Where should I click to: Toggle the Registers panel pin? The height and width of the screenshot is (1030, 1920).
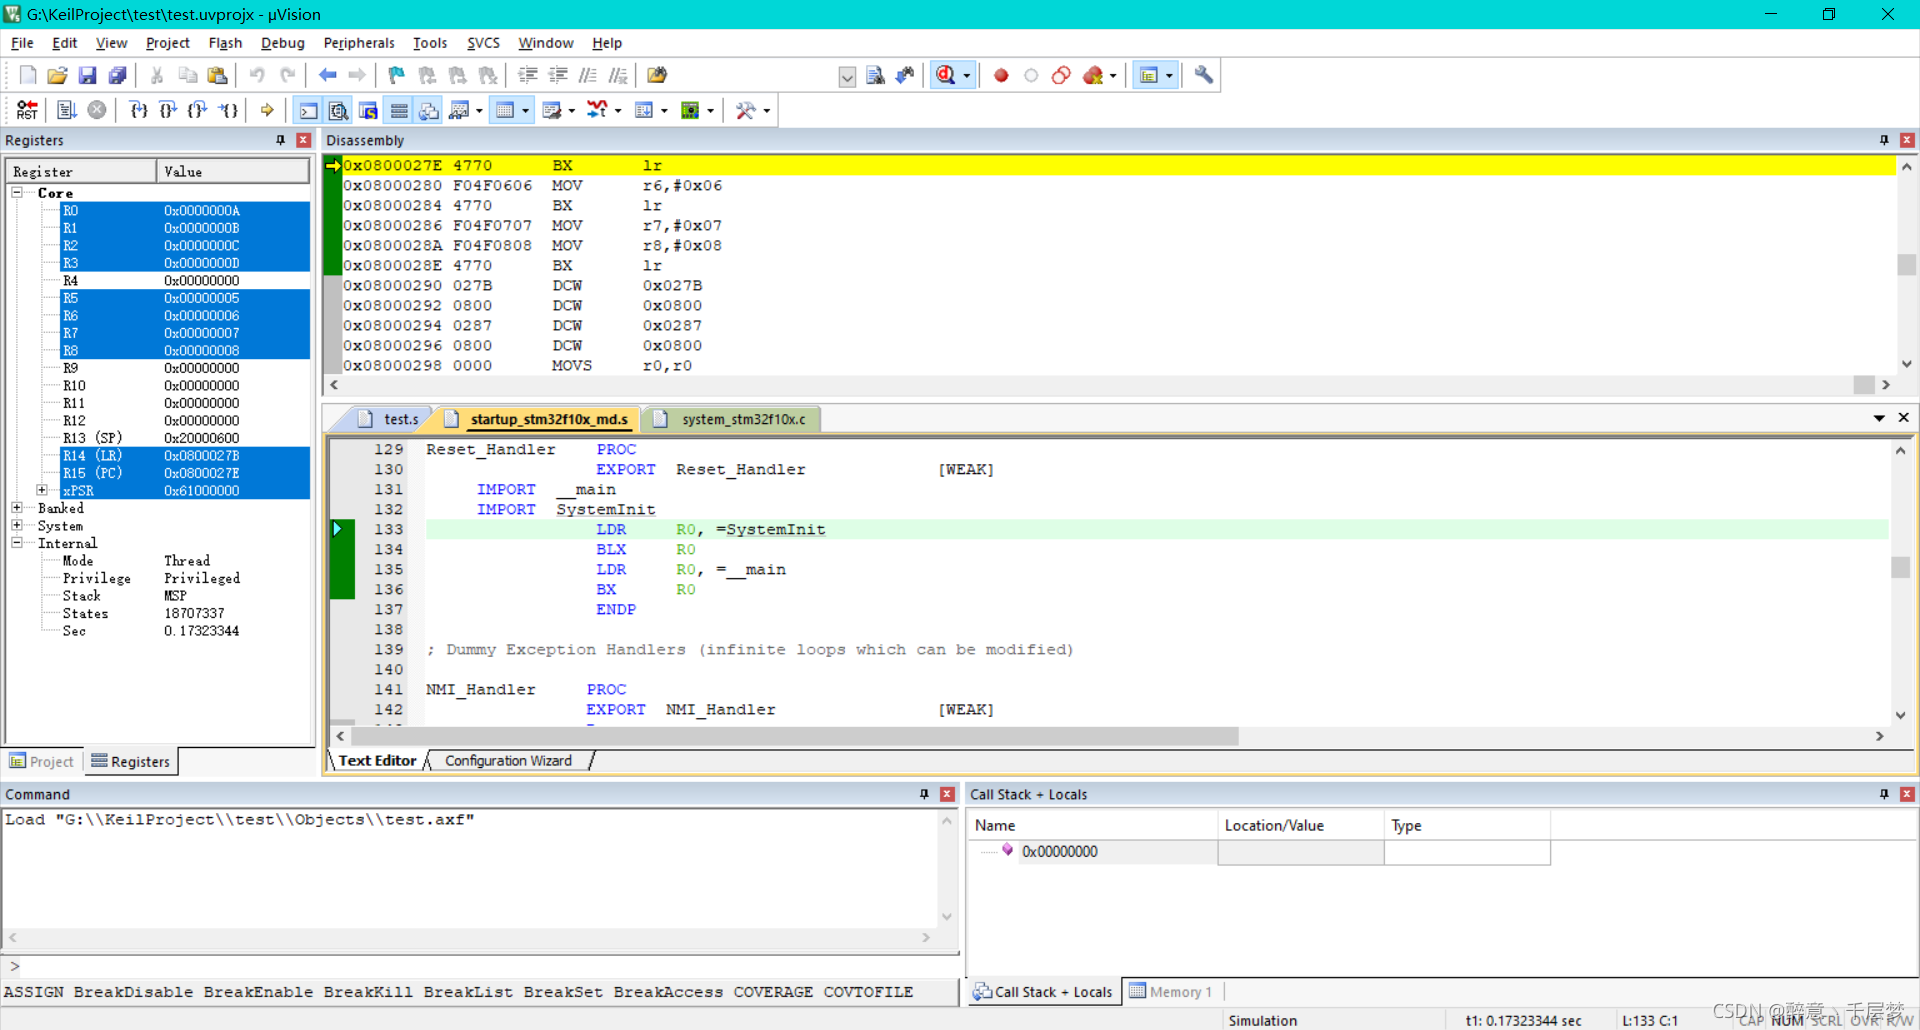(281, 140)
